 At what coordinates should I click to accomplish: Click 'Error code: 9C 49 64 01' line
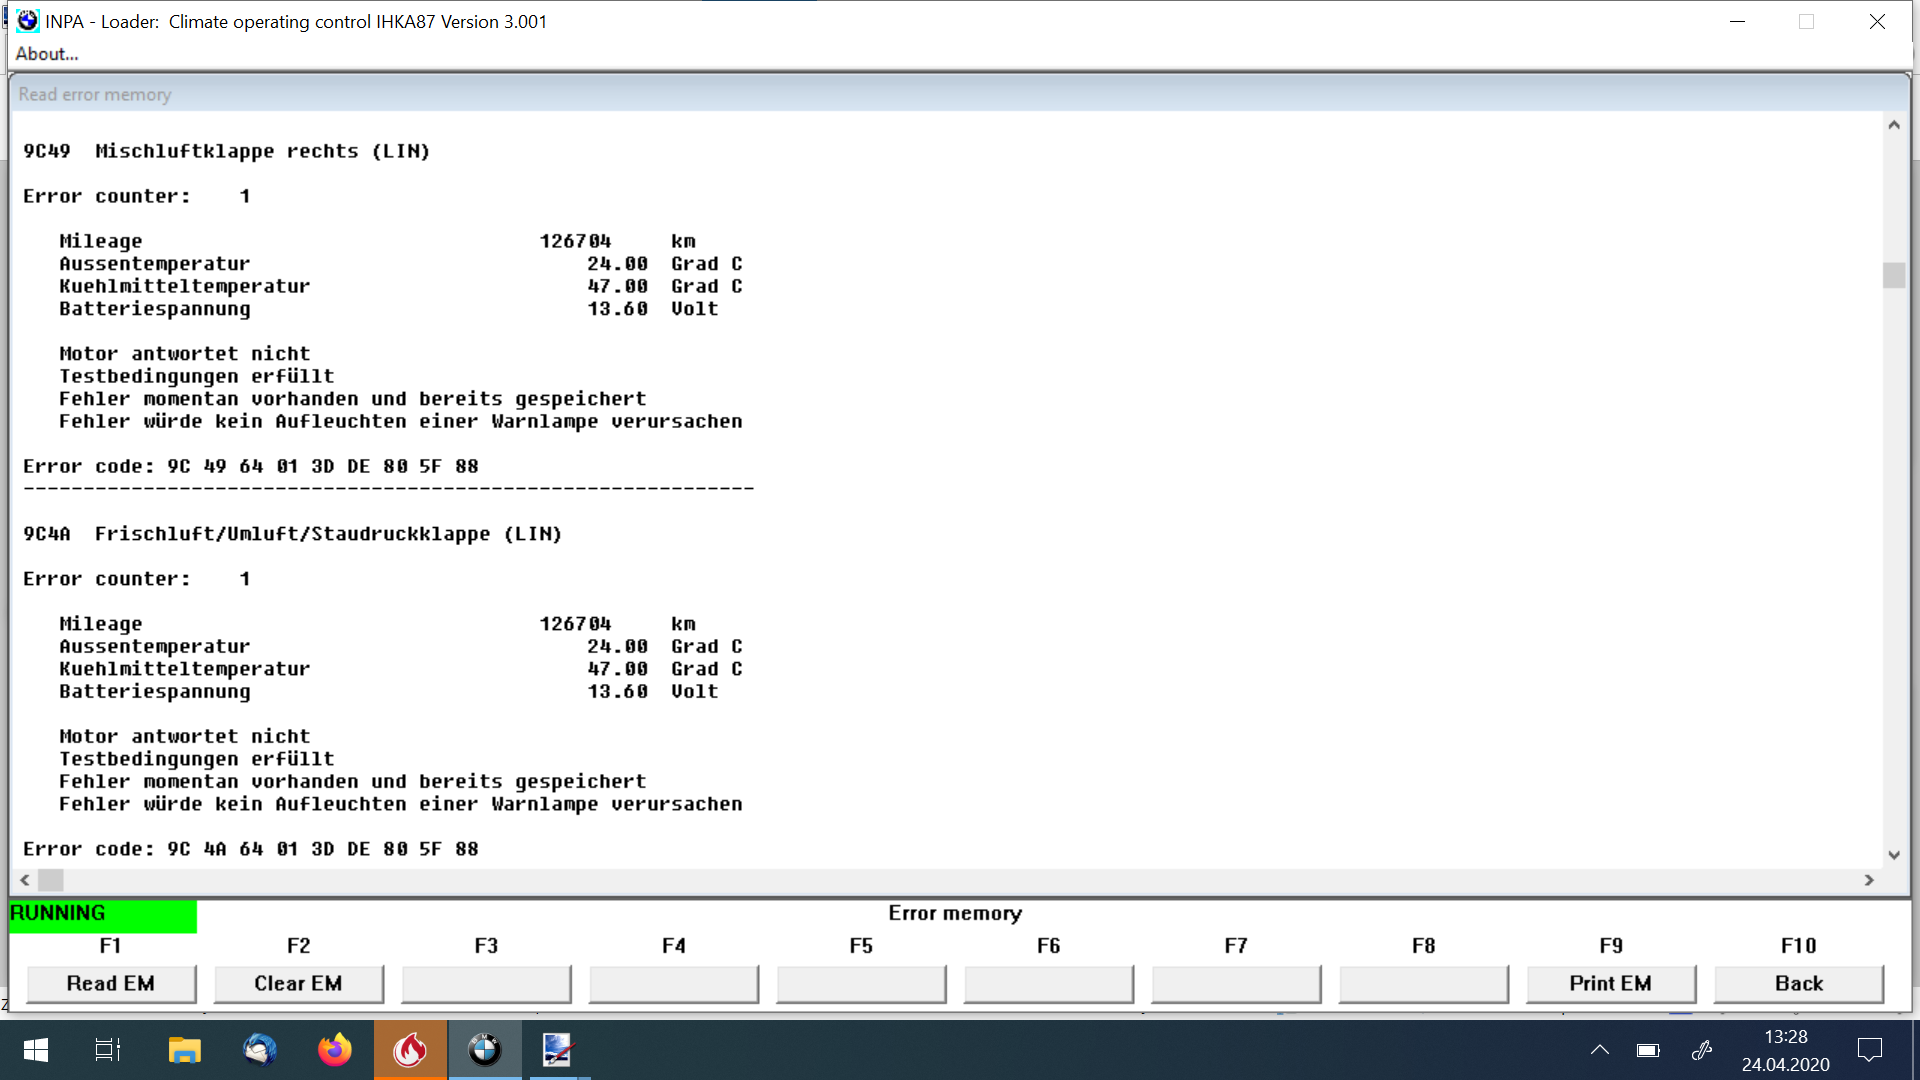tap(251, 466)
